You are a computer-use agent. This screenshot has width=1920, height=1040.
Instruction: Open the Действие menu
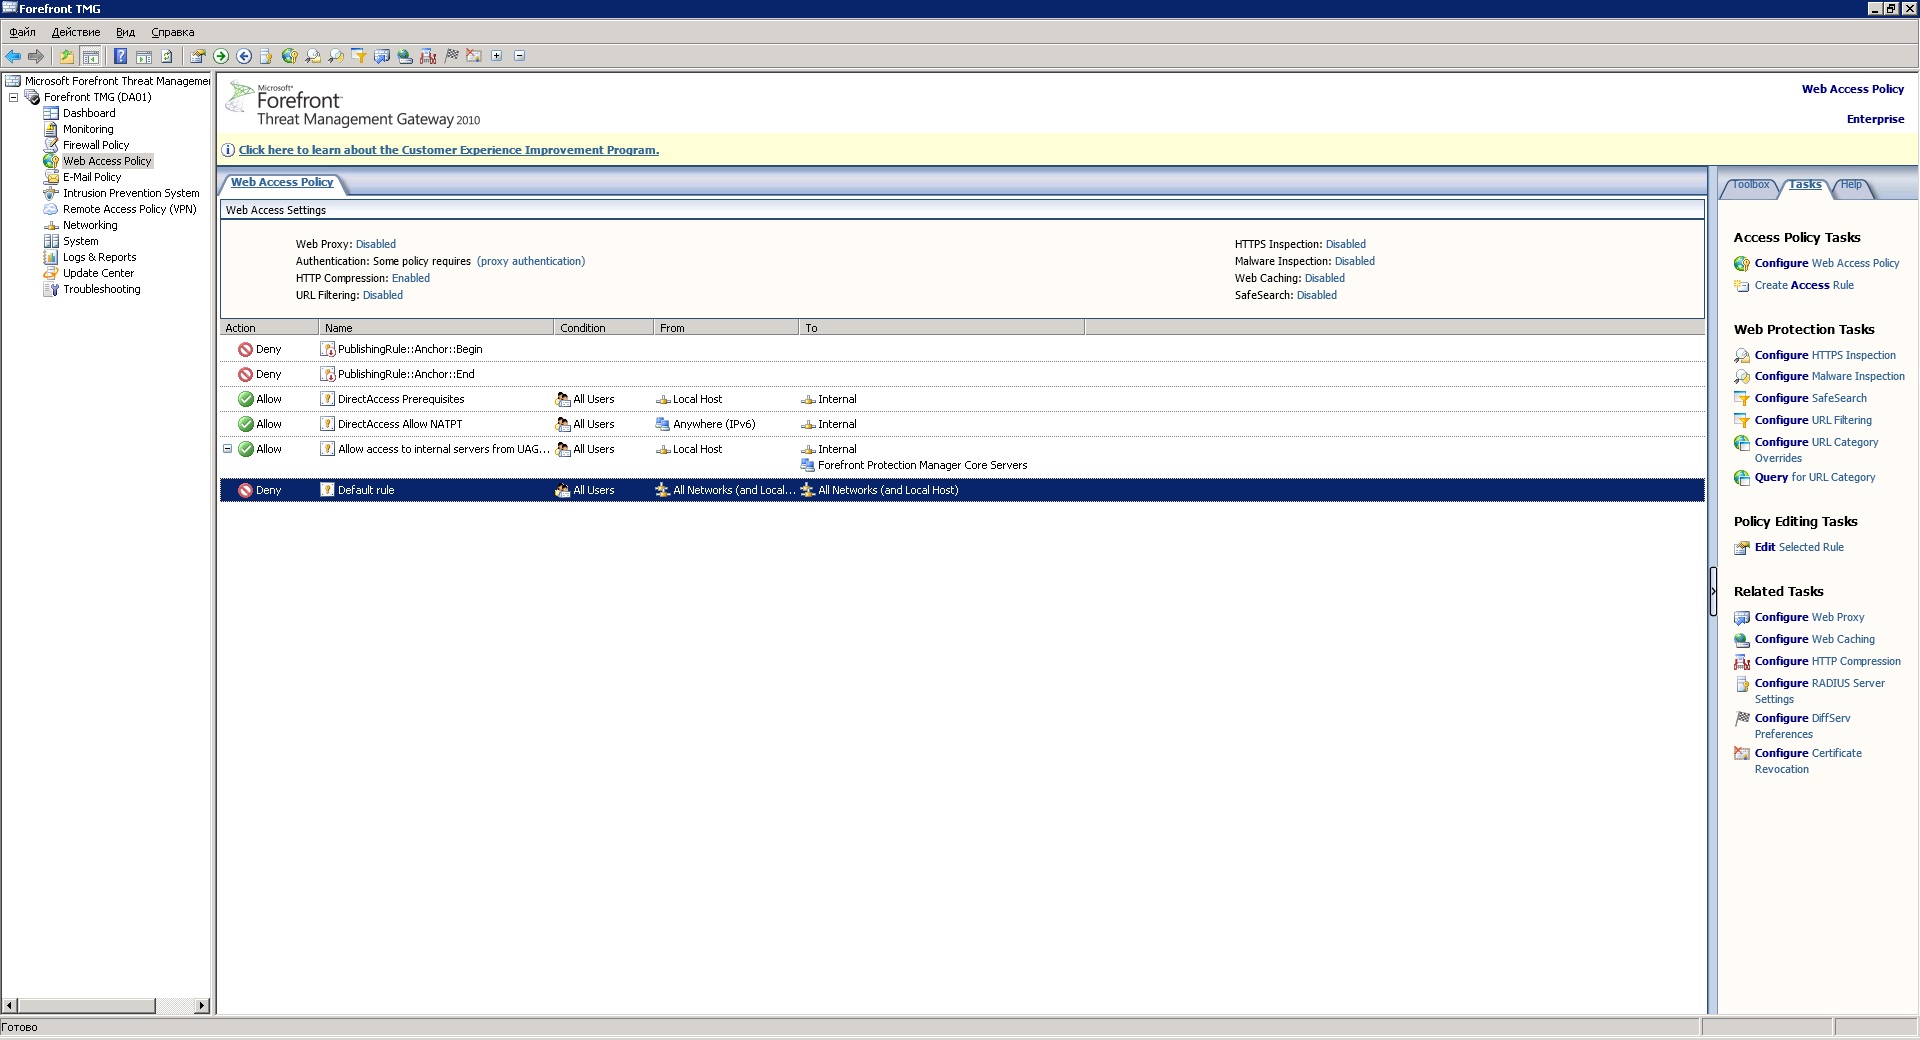pyautogui.click(x=76, y=32)
